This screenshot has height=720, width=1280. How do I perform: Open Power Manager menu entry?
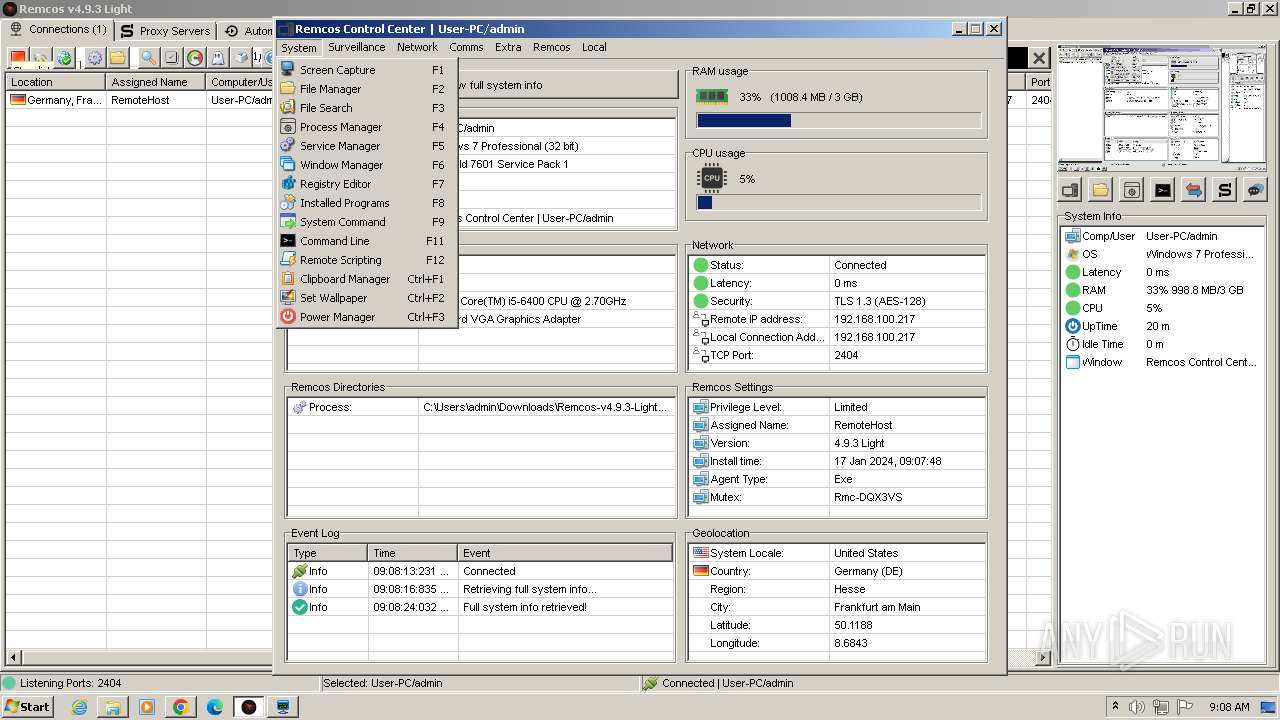tap(367, 317)
